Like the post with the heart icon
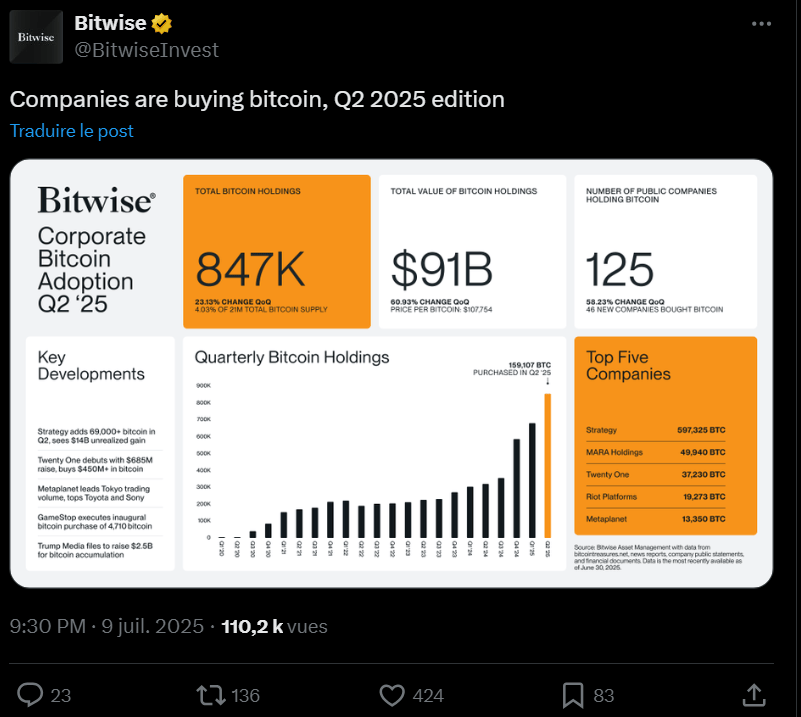The width and height of the screenshot is (801, 717). coord(392,695)
